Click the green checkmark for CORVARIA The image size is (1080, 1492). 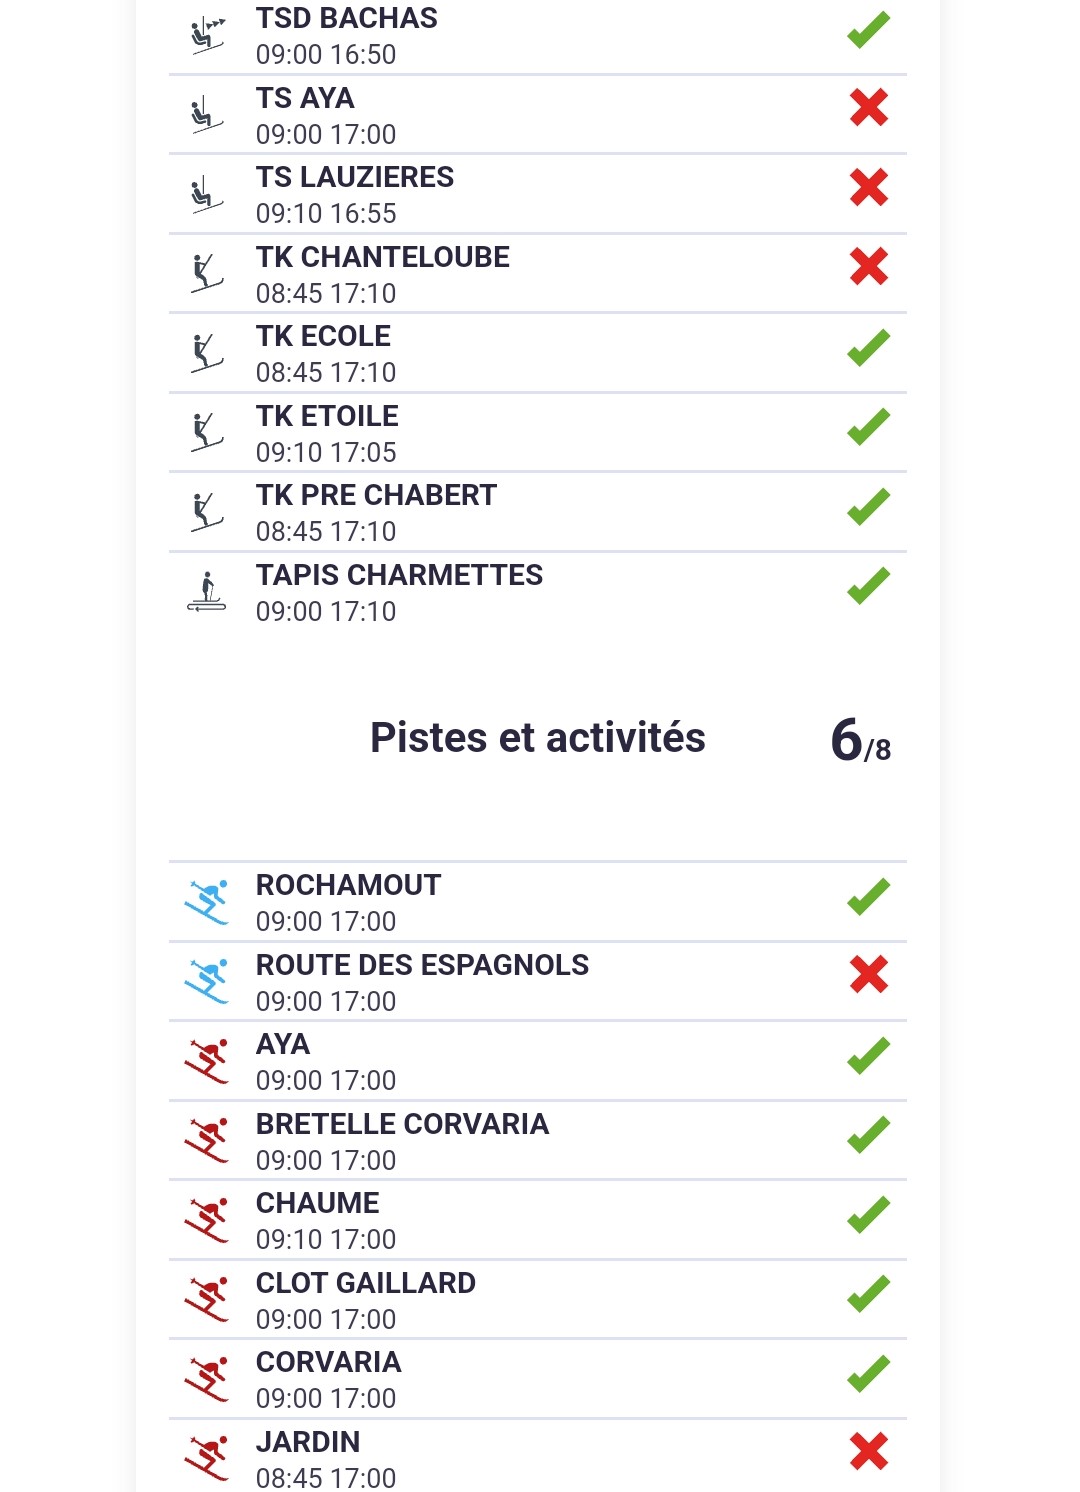[x=868, y=1373]
